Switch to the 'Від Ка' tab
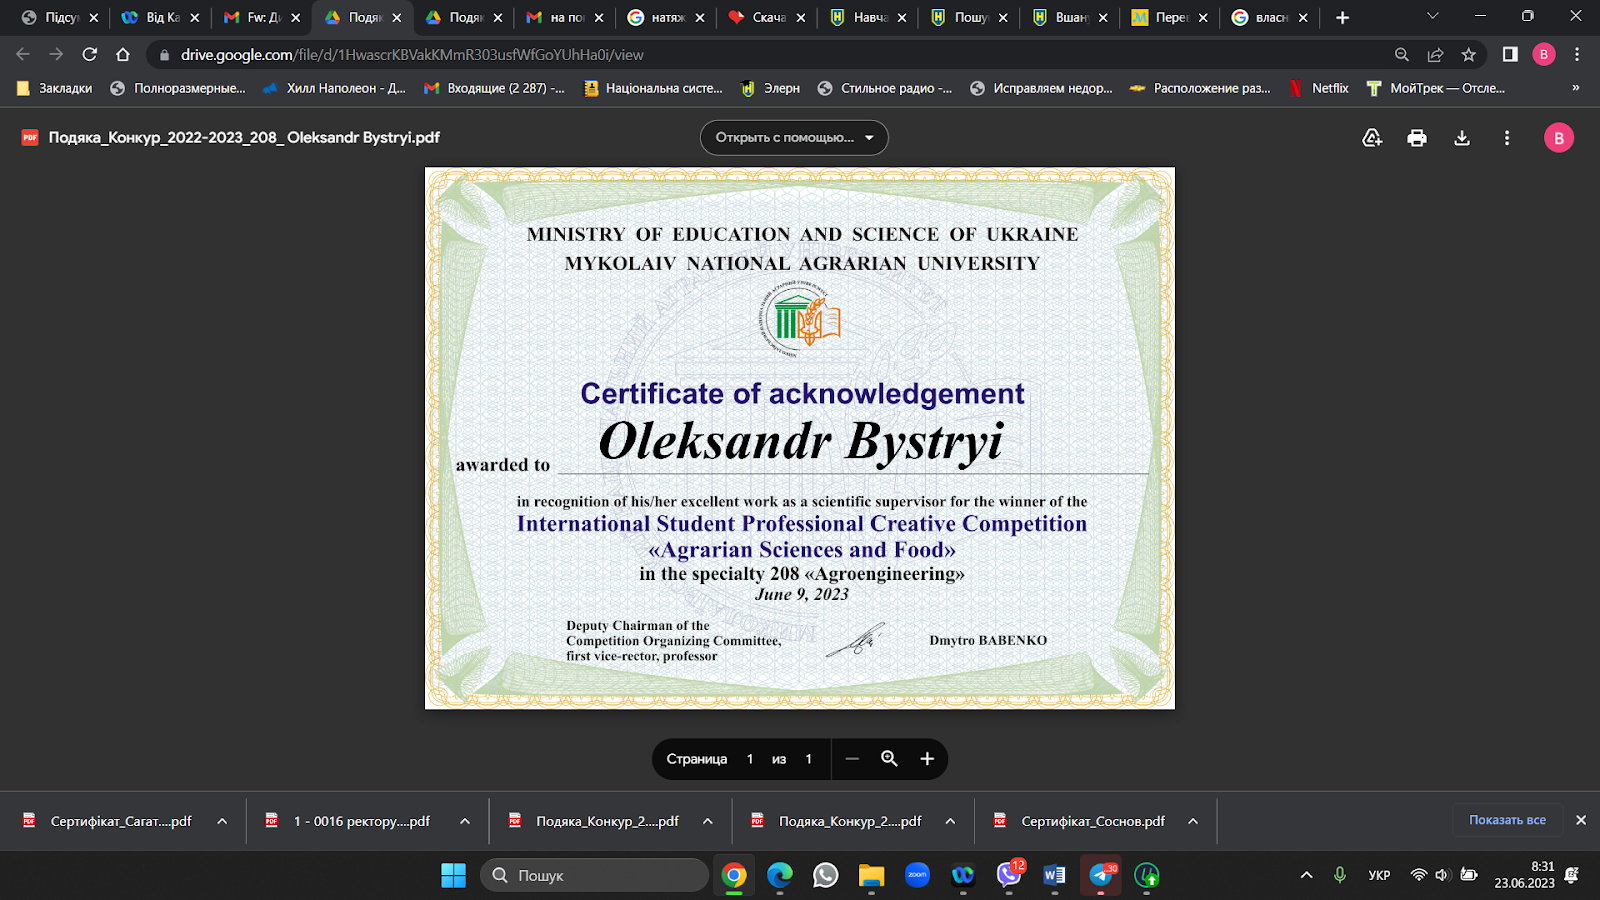Screen dimensions: 1600x900 pos(159,17)
